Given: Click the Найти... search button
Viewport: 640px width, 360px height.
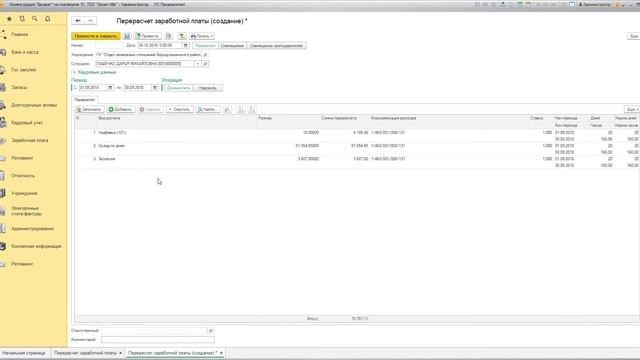Looking at the screenshot, I should pyautogui.click(x=207, y=109).
